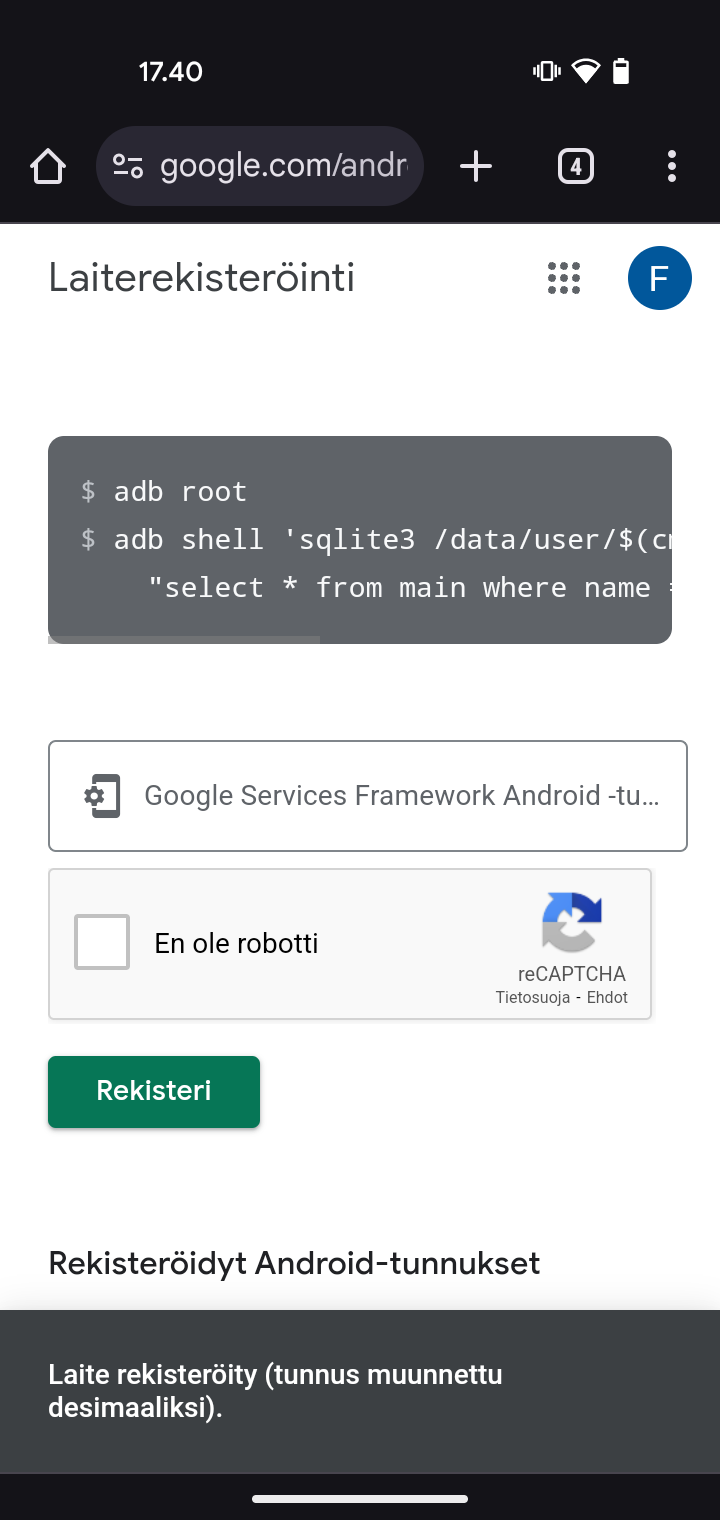
Task: Click the device gear icon in input
Action: click(101, 796)
